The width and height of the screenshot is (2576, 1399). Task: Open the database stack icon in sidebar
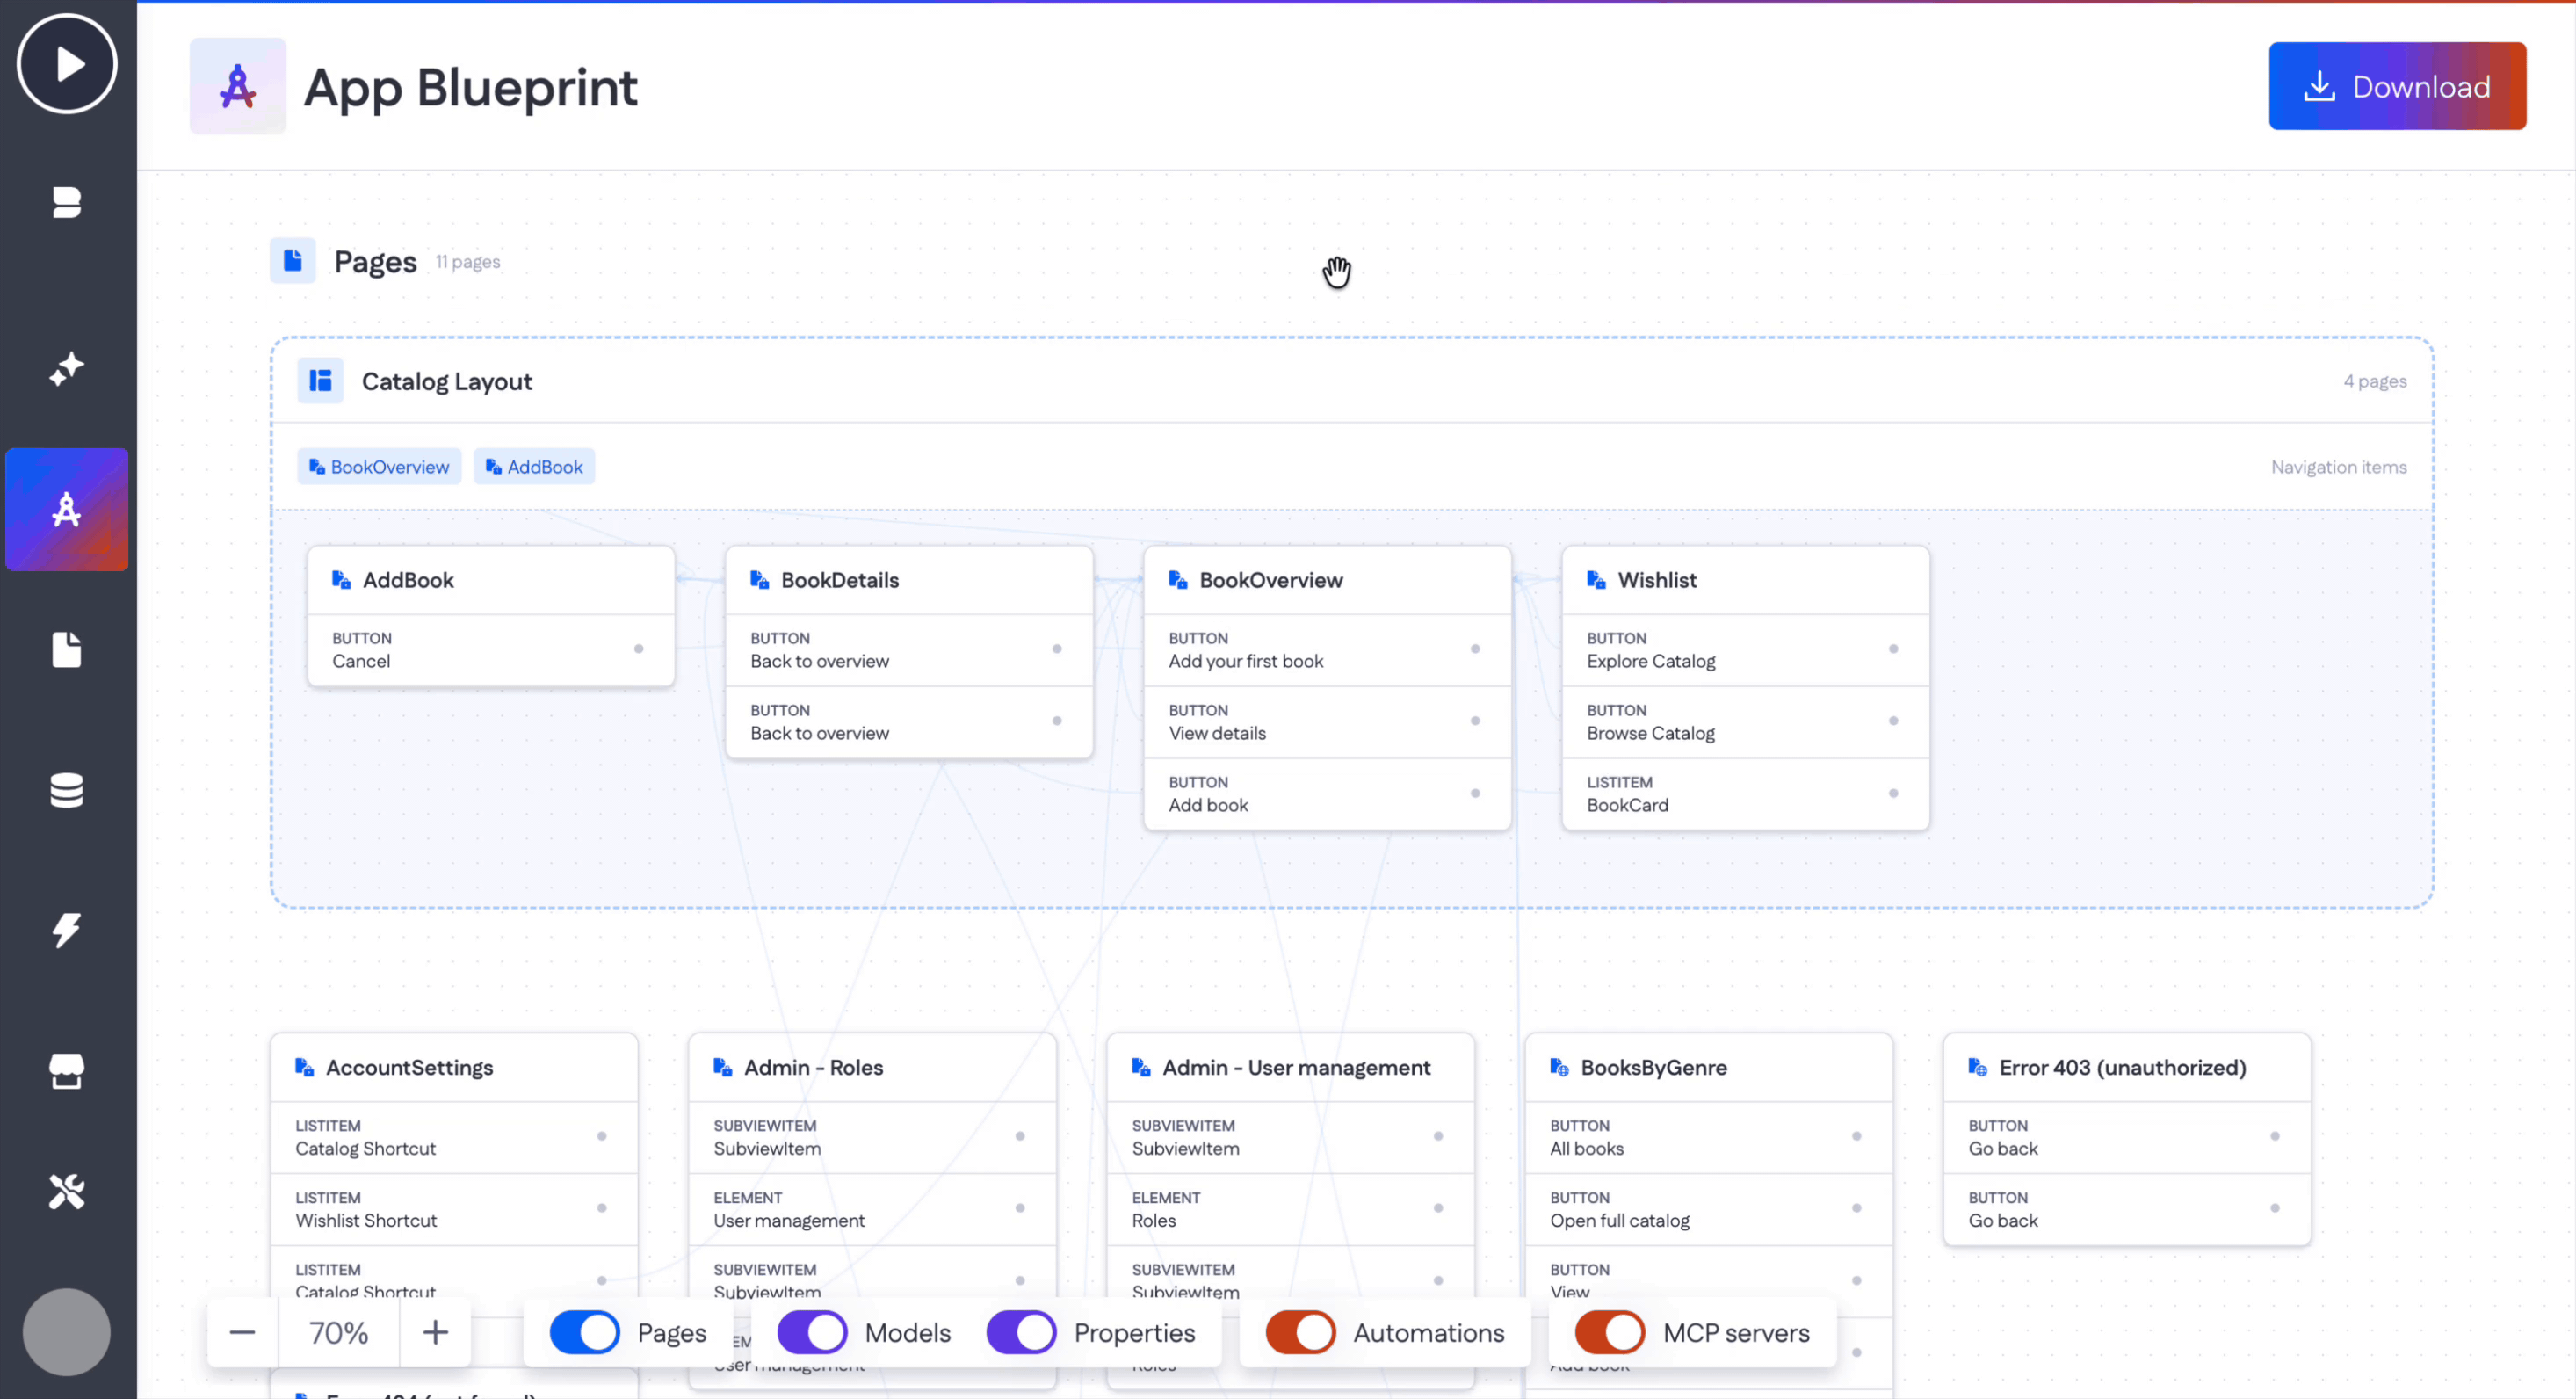click(x=67, y=790)
